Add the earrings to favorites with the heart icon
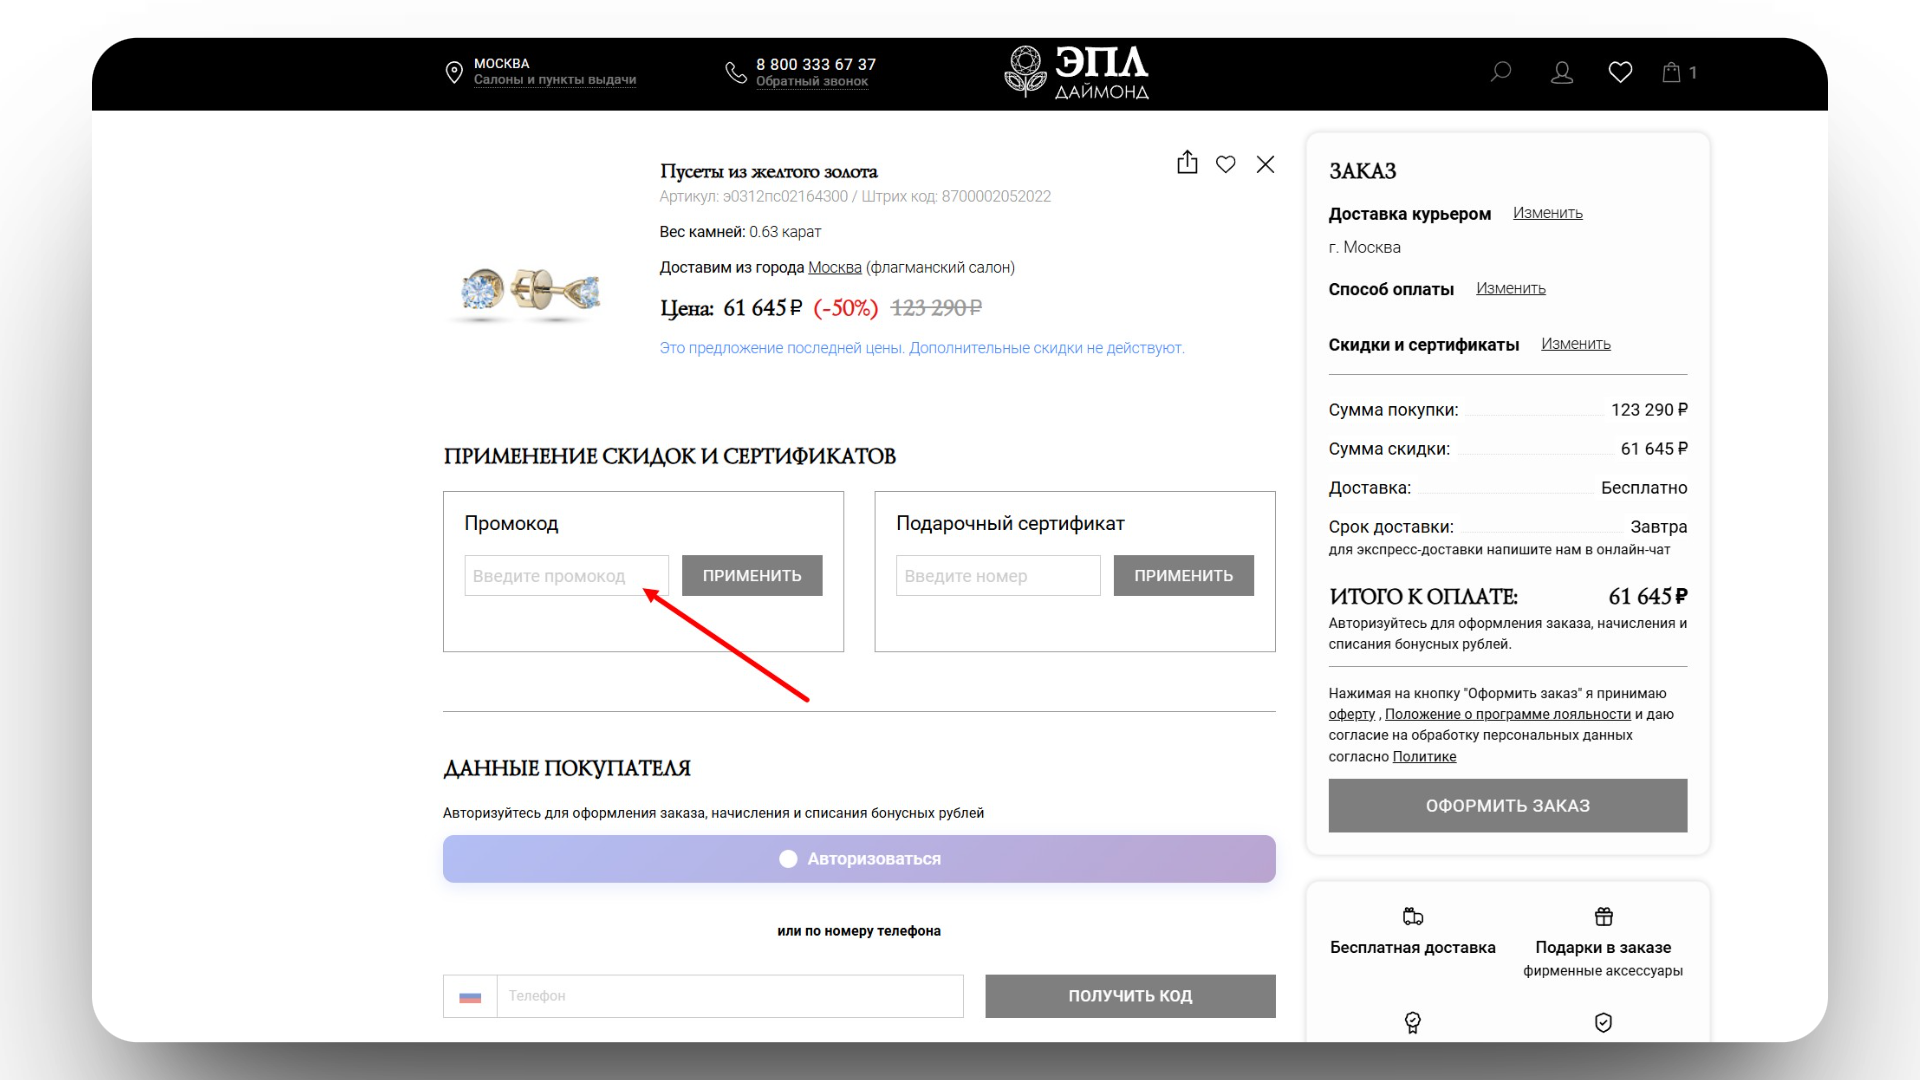This screenshot has height=1080, width=1920. pyautogui.click(x=1226, y=164)
